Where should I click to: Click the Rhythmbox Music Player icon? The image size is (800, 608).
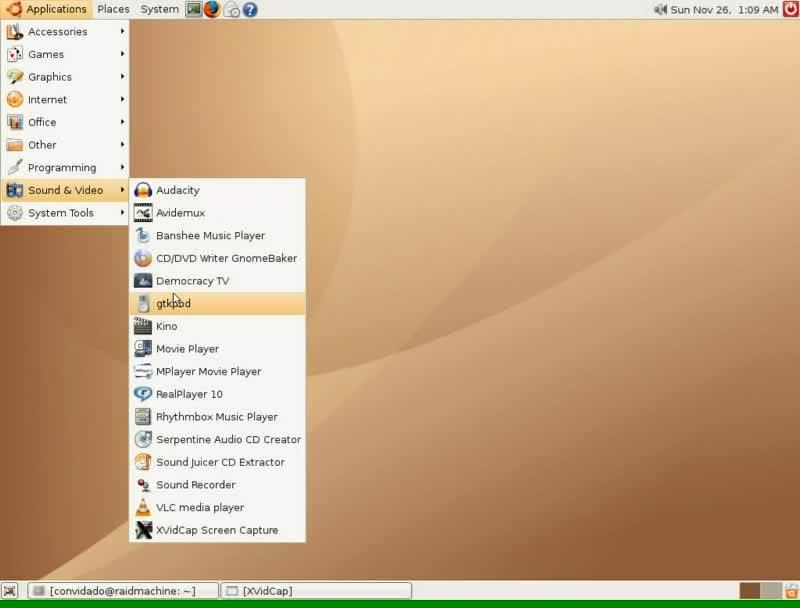143,417
